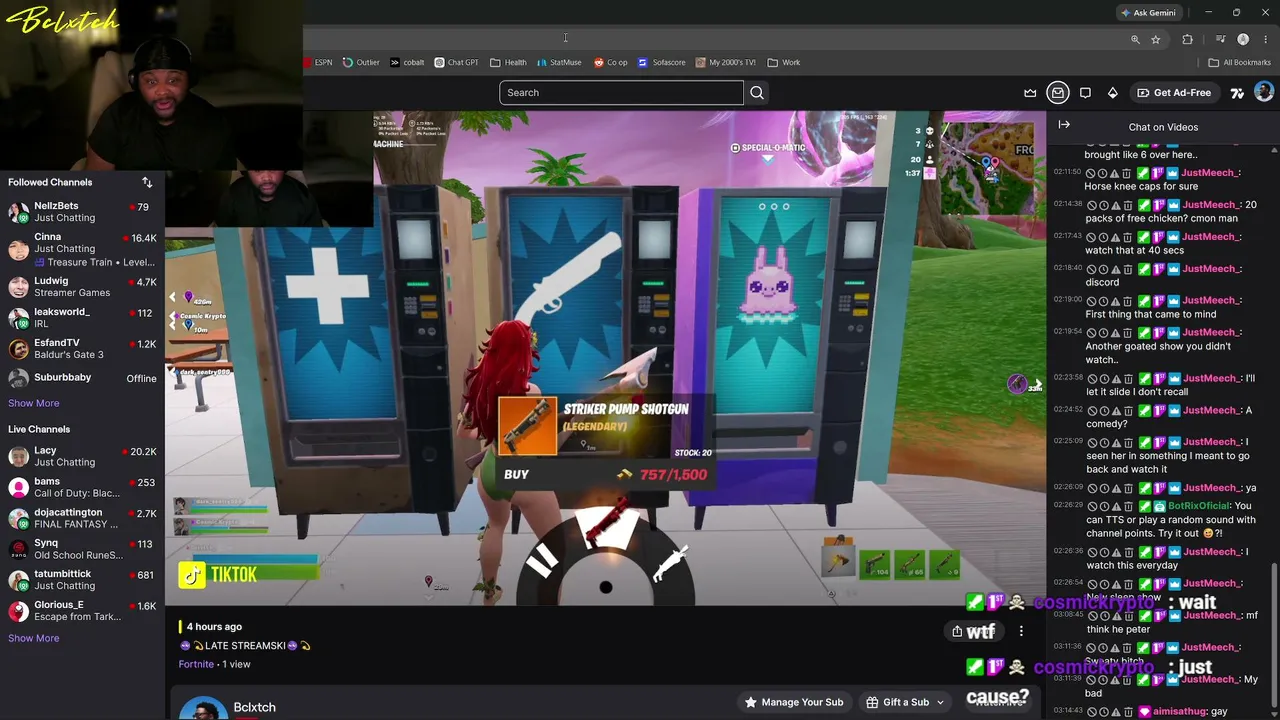Click the Twitch search magnifier button
This screenshot has height=720, width=1280.
[x=757, y=93]
